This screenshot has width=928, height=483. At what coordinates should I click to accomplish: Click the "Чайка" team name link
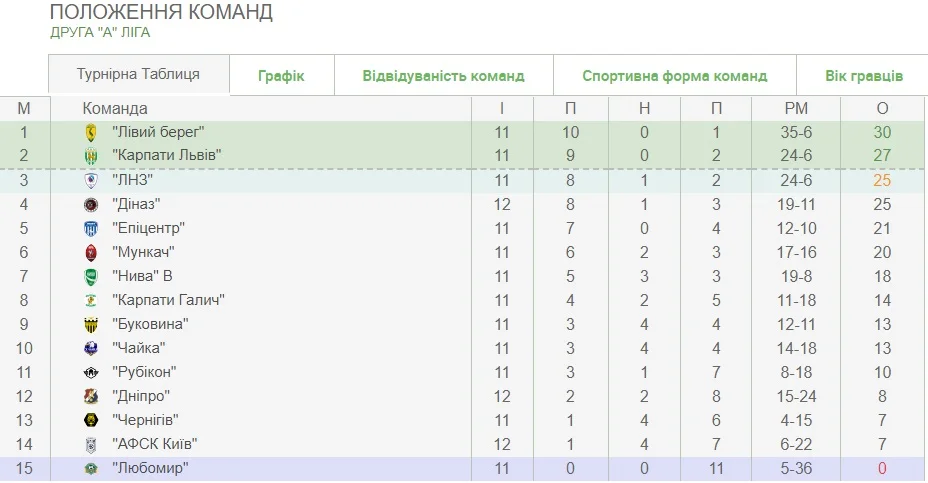(x=138, y=348)
